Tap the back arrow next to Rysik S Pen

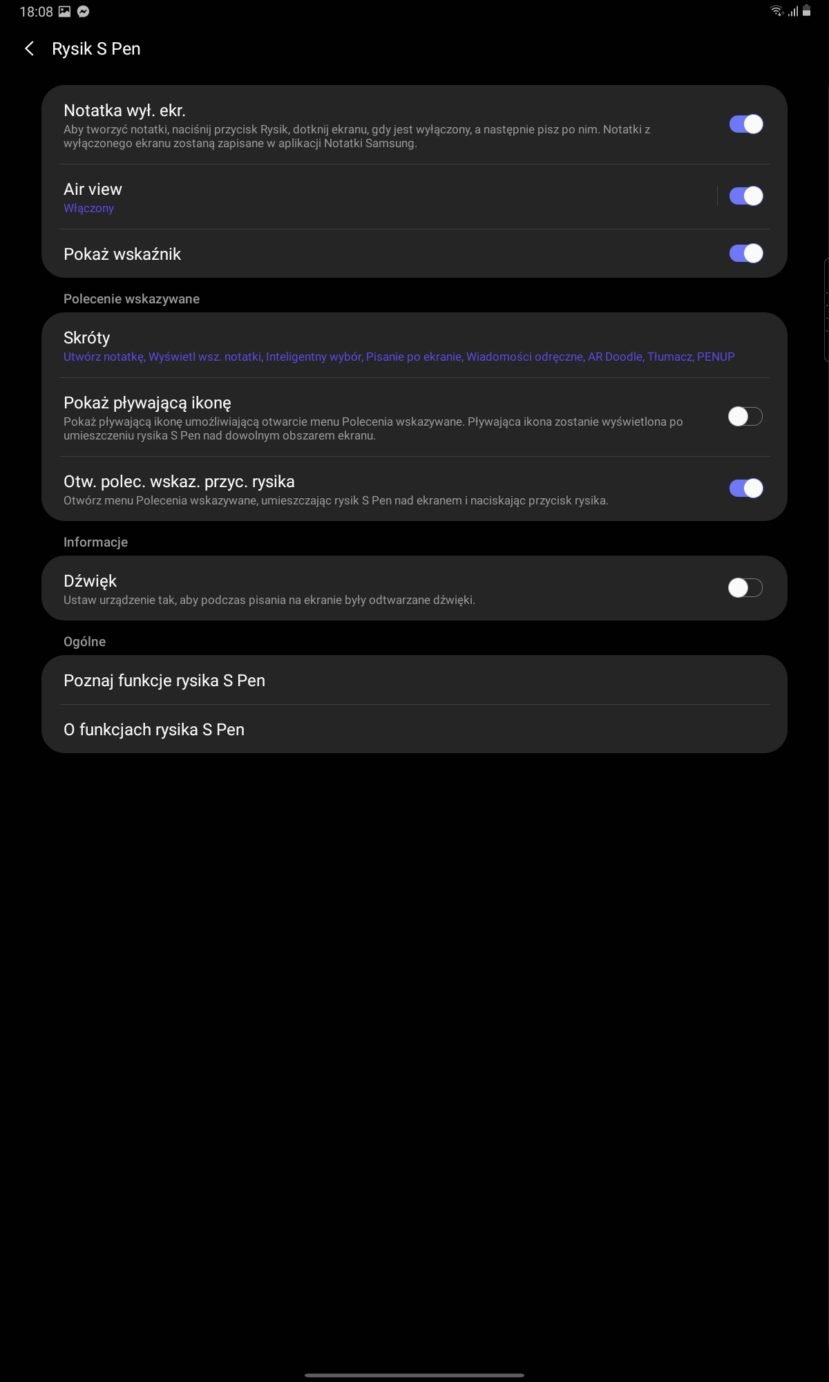[x=29, y=49]
